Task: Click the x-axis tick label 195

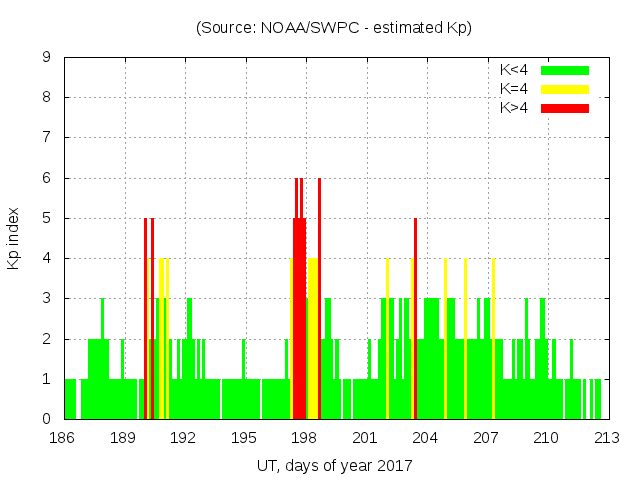Action: (x=244, y=438)
